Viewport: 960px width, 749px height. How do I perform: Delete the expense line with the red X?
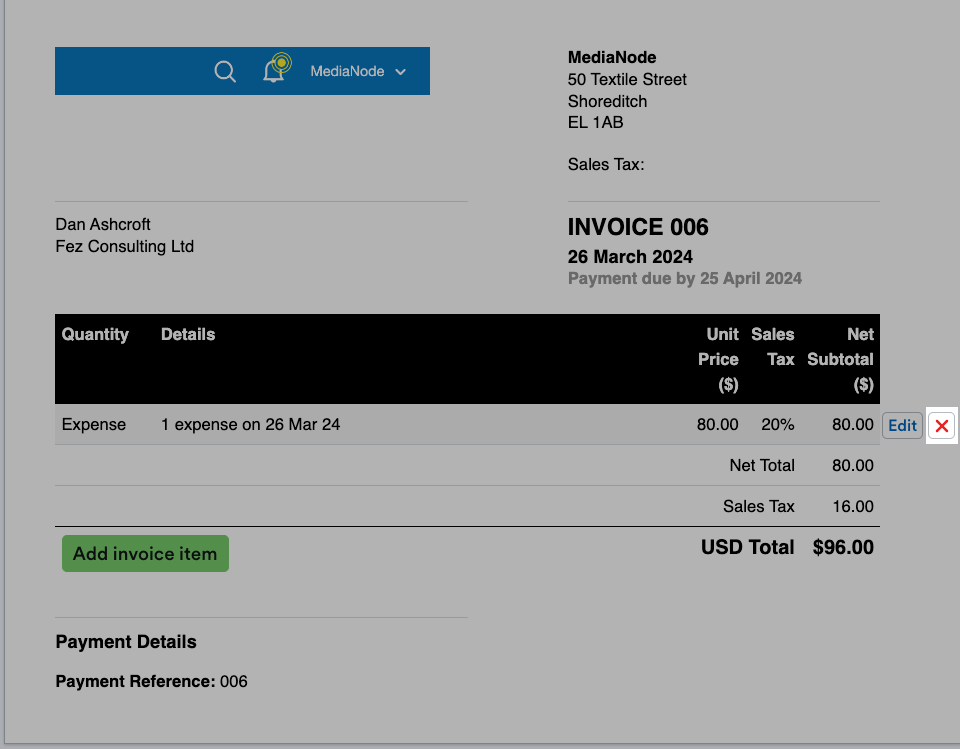pos(941,425)
